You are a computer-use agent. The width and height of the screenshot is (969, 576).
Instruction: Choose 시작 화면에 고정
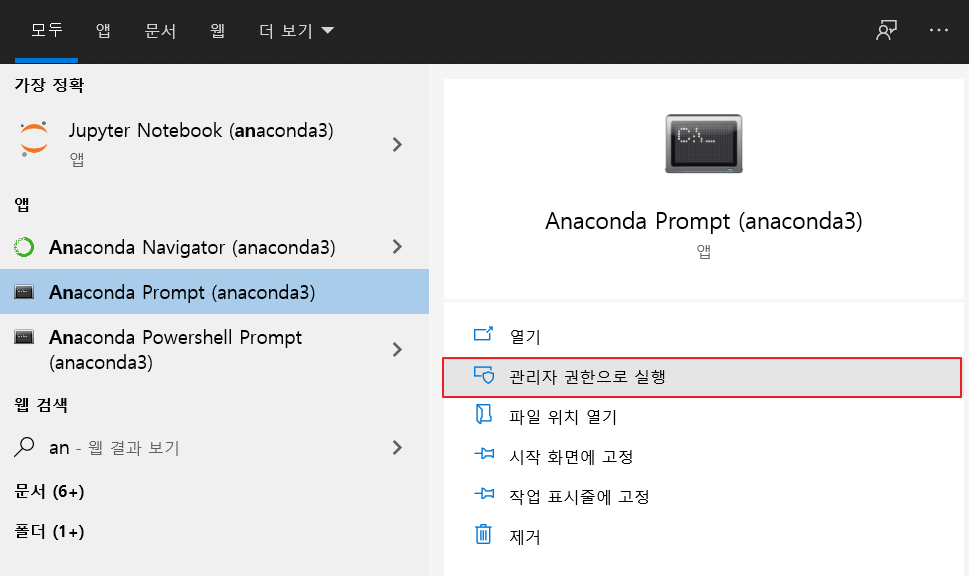571,457
